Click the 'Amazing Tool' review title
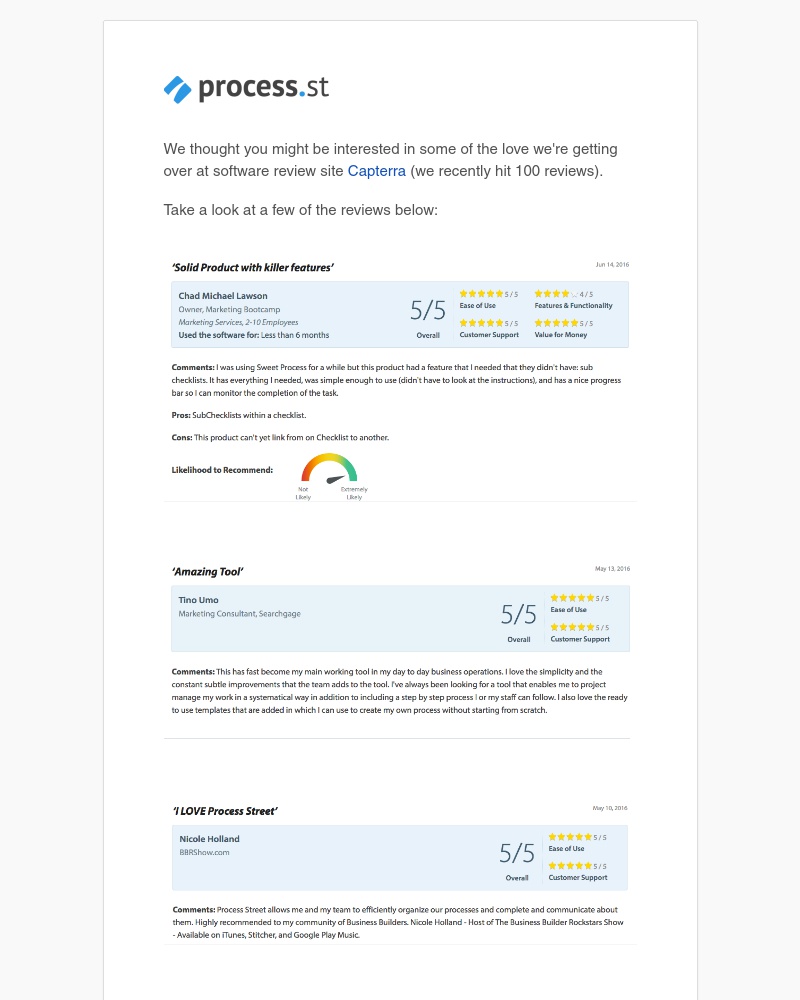Viewport: 800px width, 1000px height. click(x=207, y=571)
